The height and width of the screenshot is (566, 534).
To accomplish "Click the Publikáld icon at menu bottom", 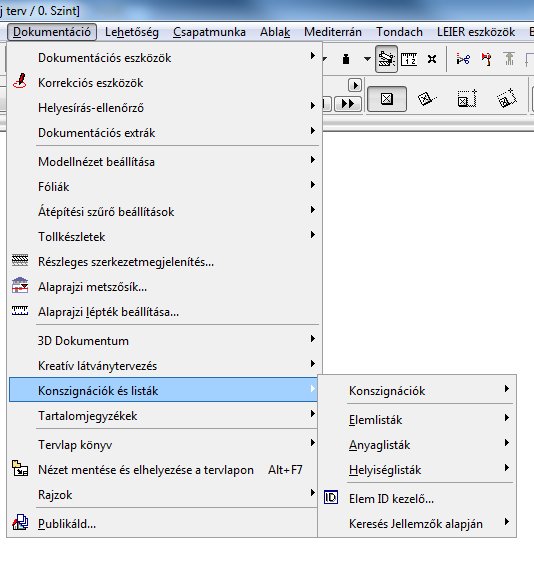I will pos(20,522).
